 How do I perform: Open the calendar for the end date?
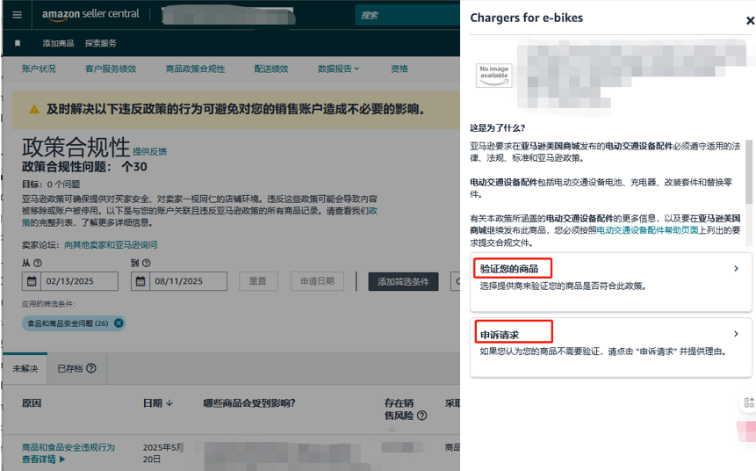(140, 281)
